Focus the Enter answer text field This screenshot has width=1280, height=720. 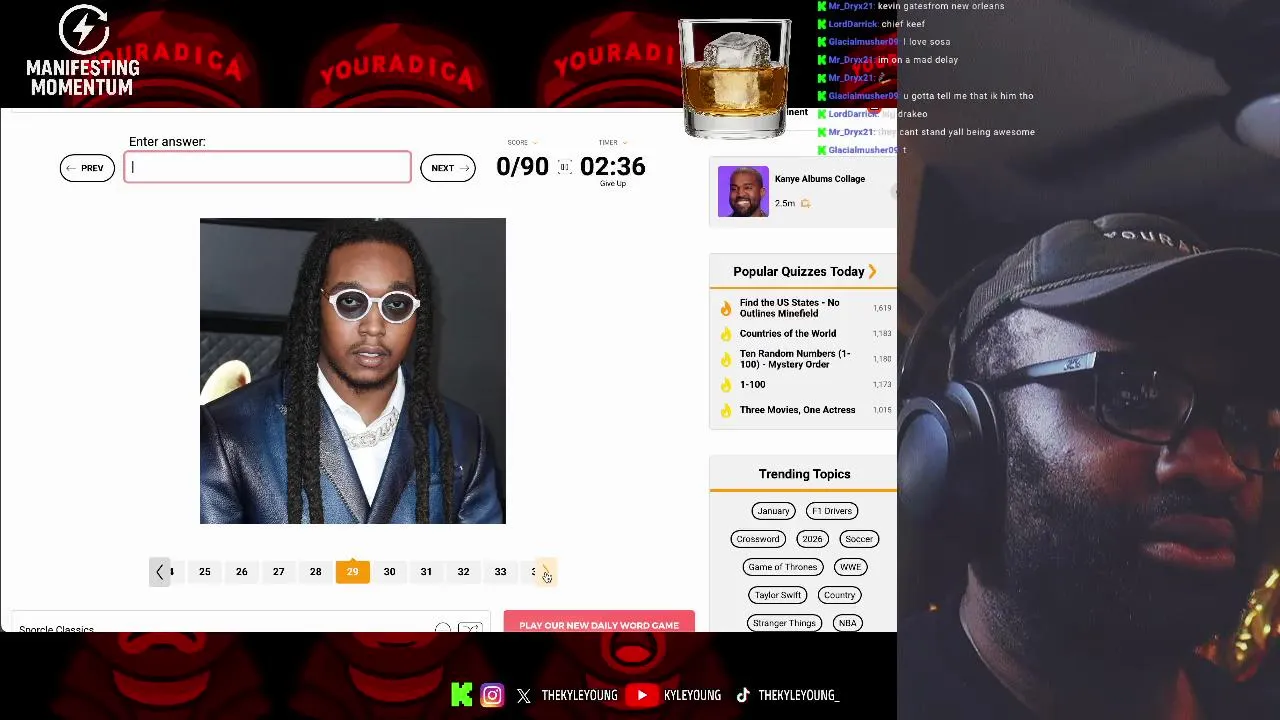(x=267, y=167)
